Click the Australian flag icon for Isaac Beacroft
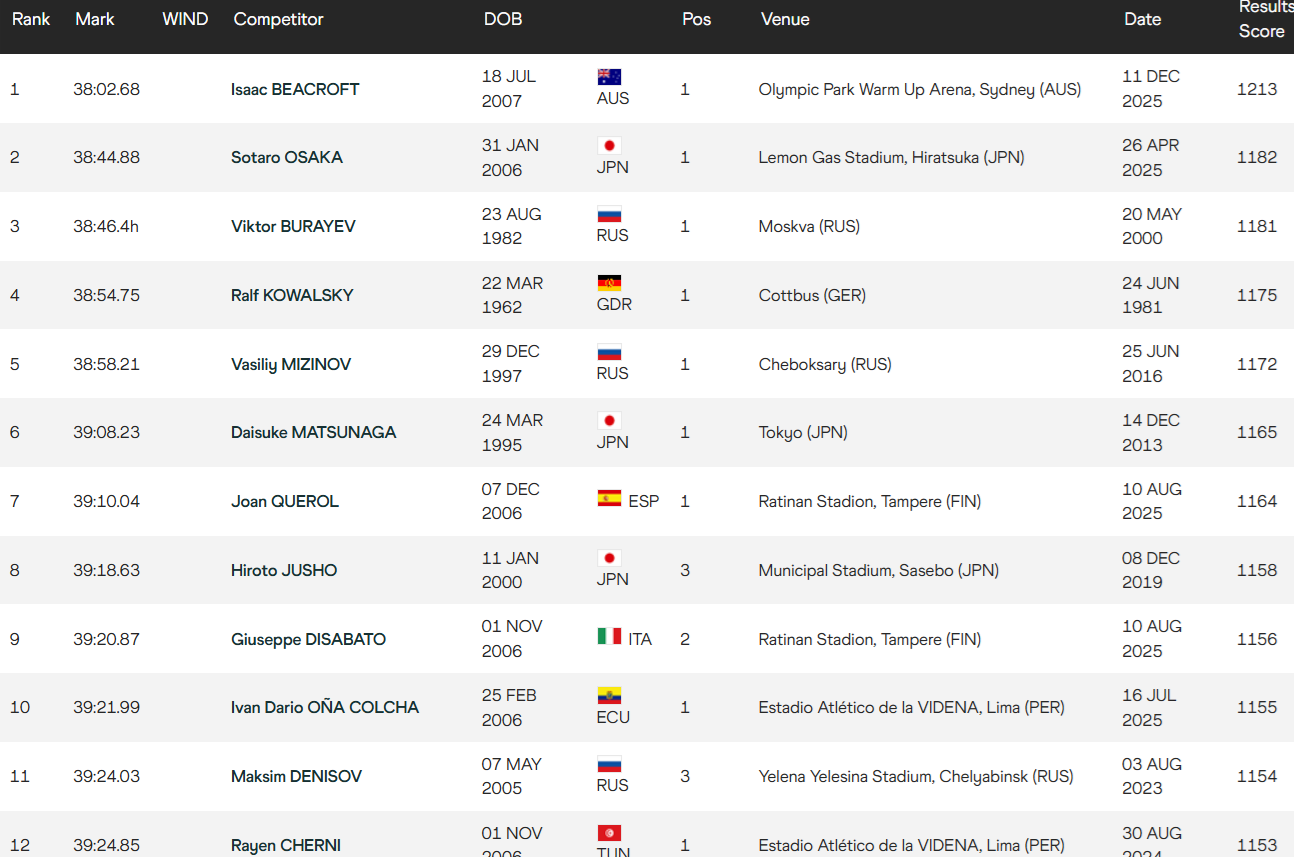Screen dimensions: 1294x857 point(609,77)
